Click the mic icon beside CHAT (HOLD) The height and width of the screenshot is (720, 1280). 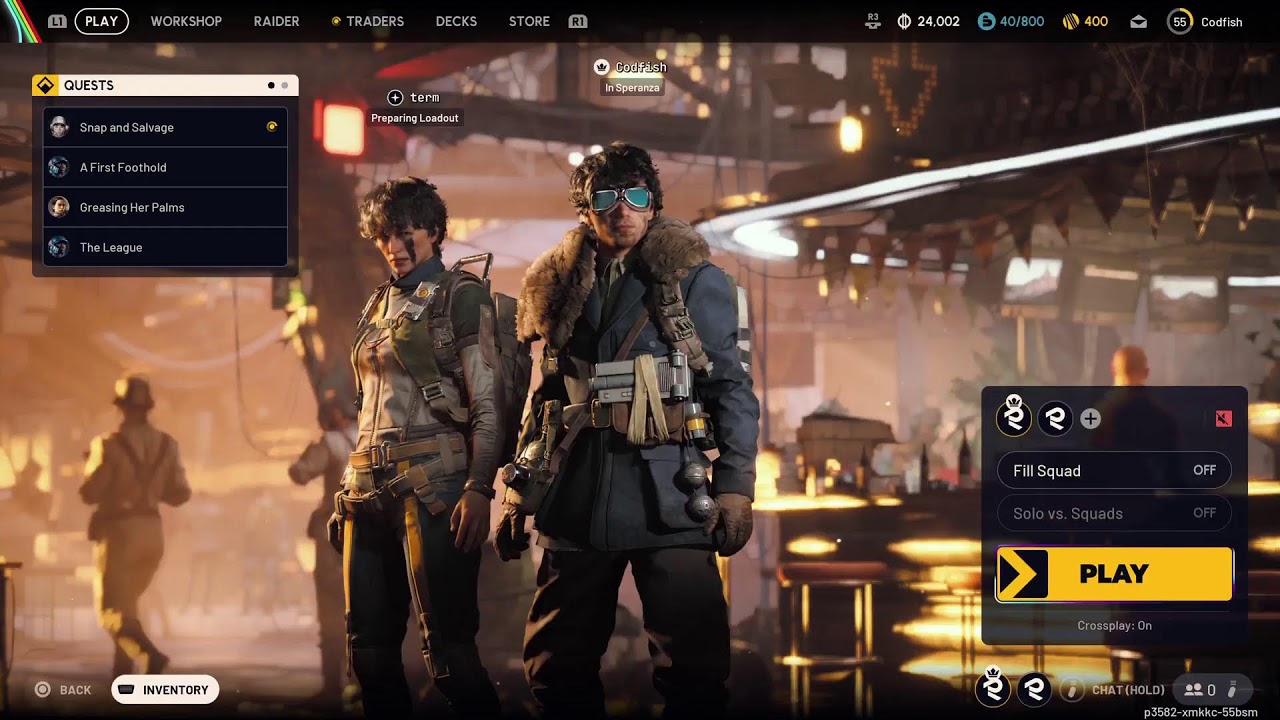[1071, 689]
